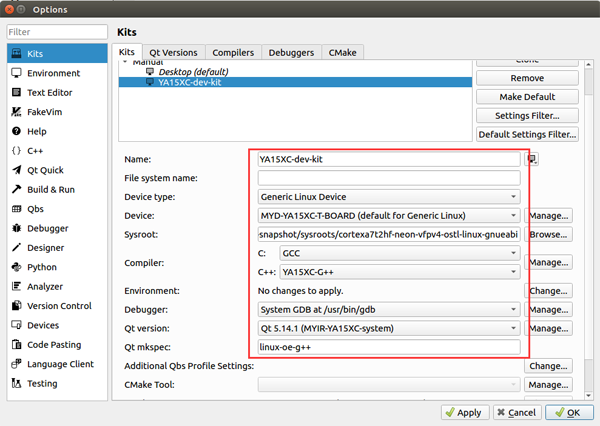Click kit icon button beside Name field
Image resolution: width=600 pixels, height=426 pixels.
(x=532, y=159)
